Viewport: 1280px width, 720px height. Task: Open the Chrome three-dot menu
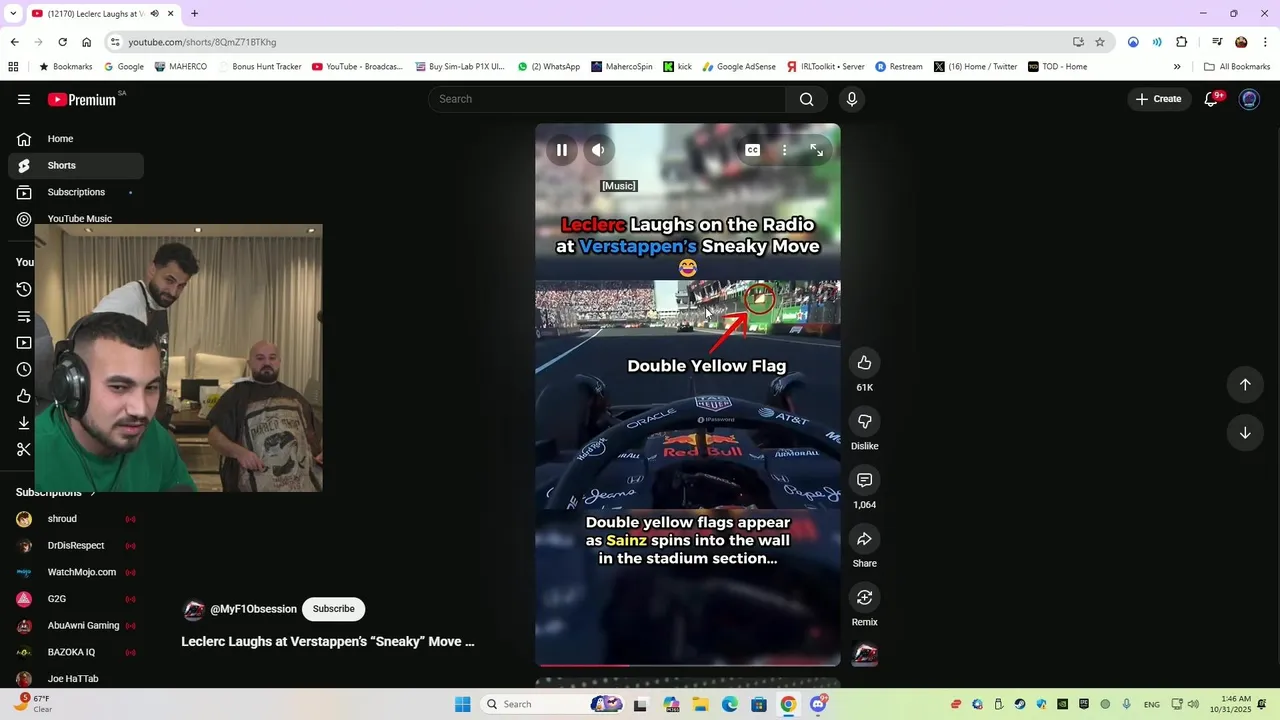[1265, 42]
